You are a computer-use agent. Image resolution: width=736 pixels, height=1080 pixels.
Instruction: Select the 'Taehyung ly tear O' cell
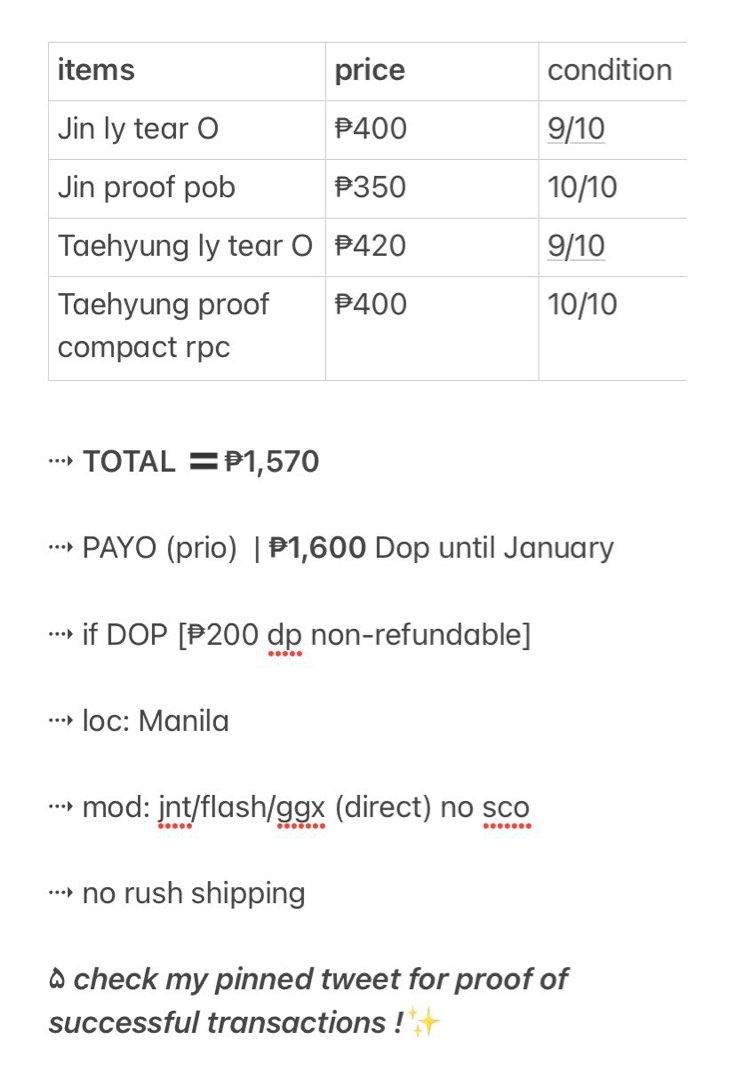187,247
